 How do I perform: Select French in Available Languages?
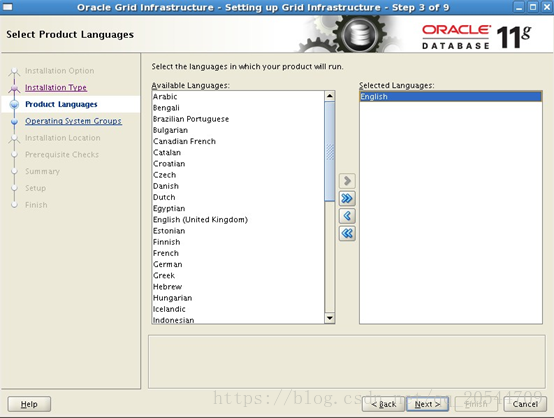(238, 253)
